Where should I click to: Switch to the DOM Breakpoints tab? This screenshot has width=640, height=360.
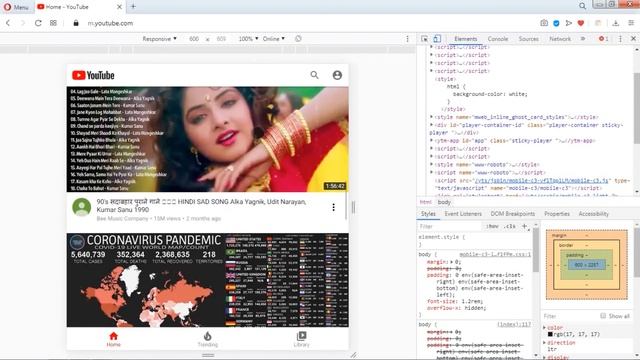pyautogui.click(x=513, y=214)
